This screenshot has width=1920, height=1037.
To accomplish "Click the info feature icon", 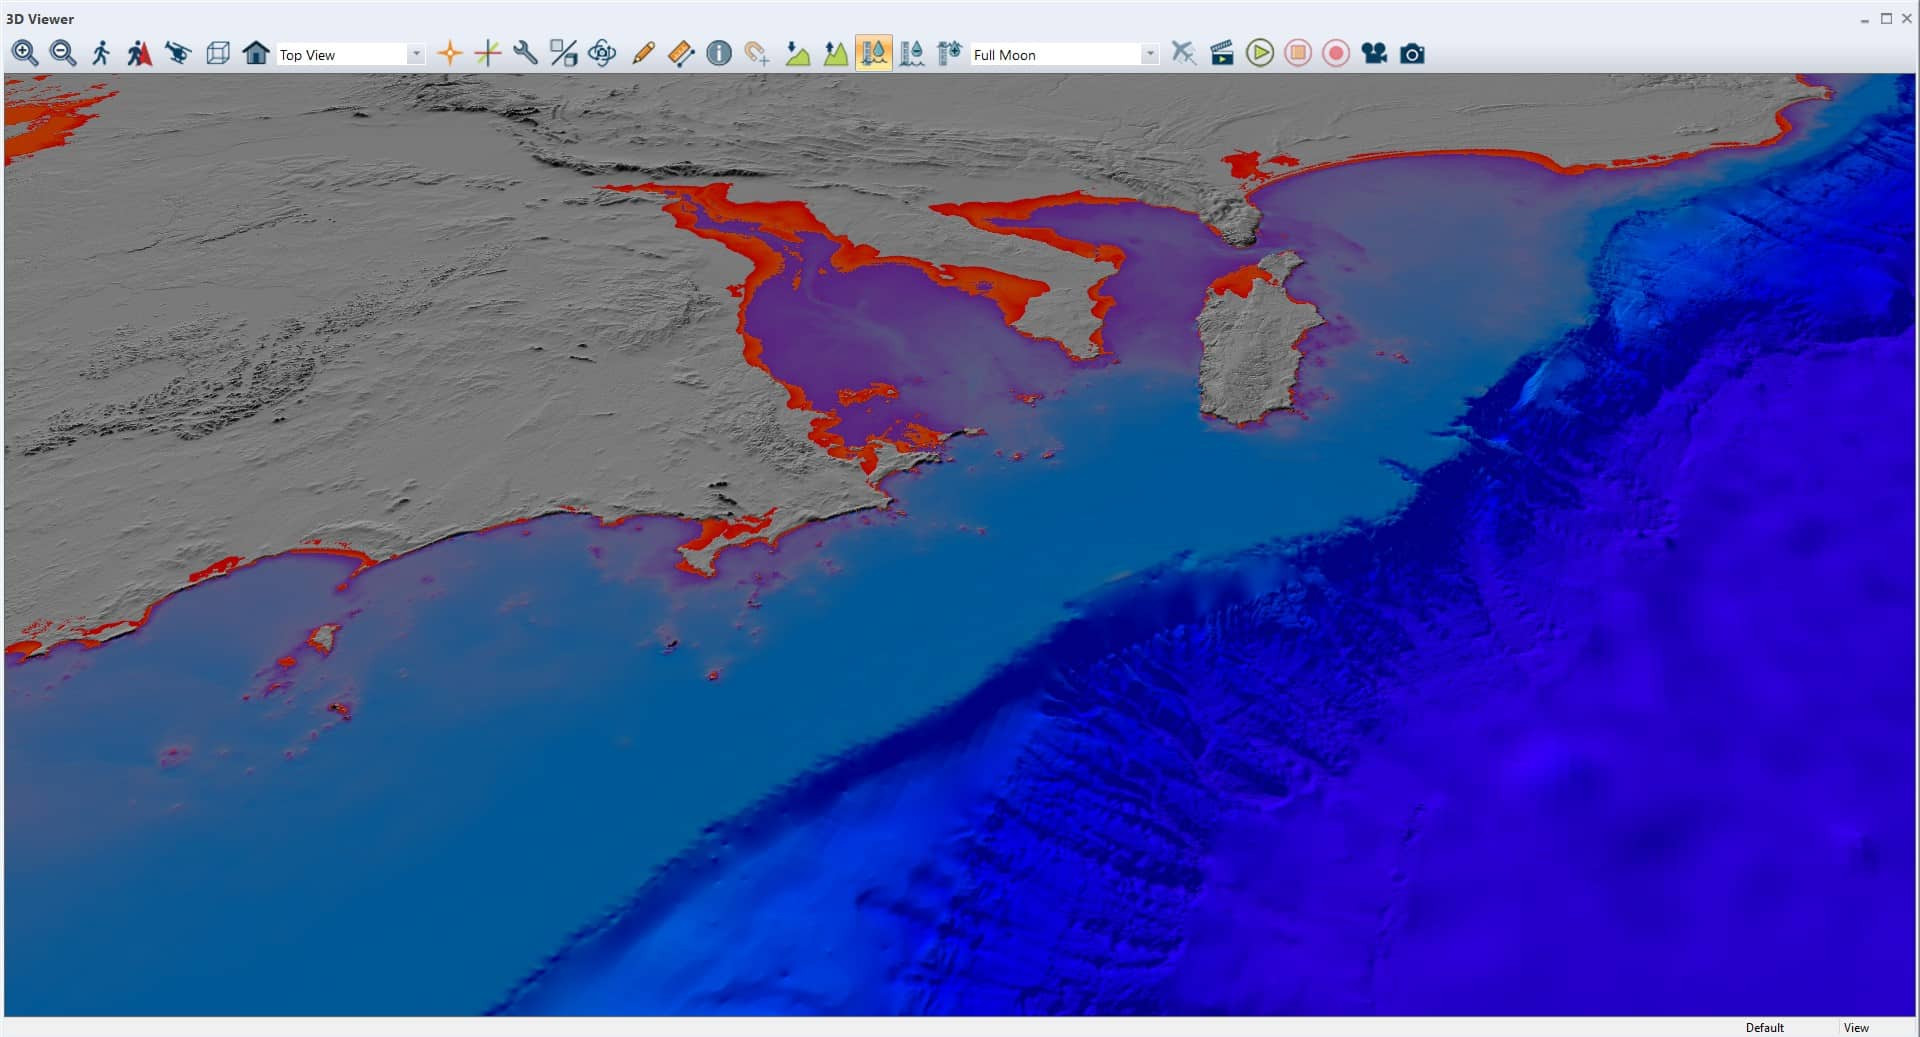I will tap(719, 53).
